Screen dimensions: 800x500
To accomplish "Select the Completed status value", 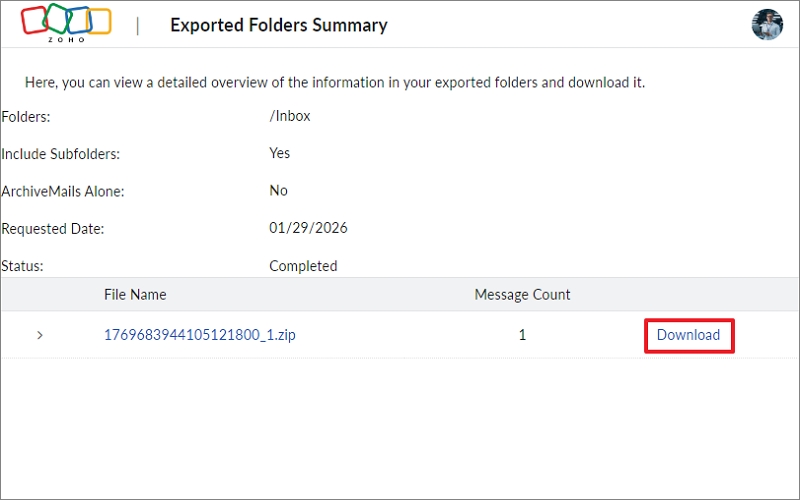I will [x=303, y=266].
